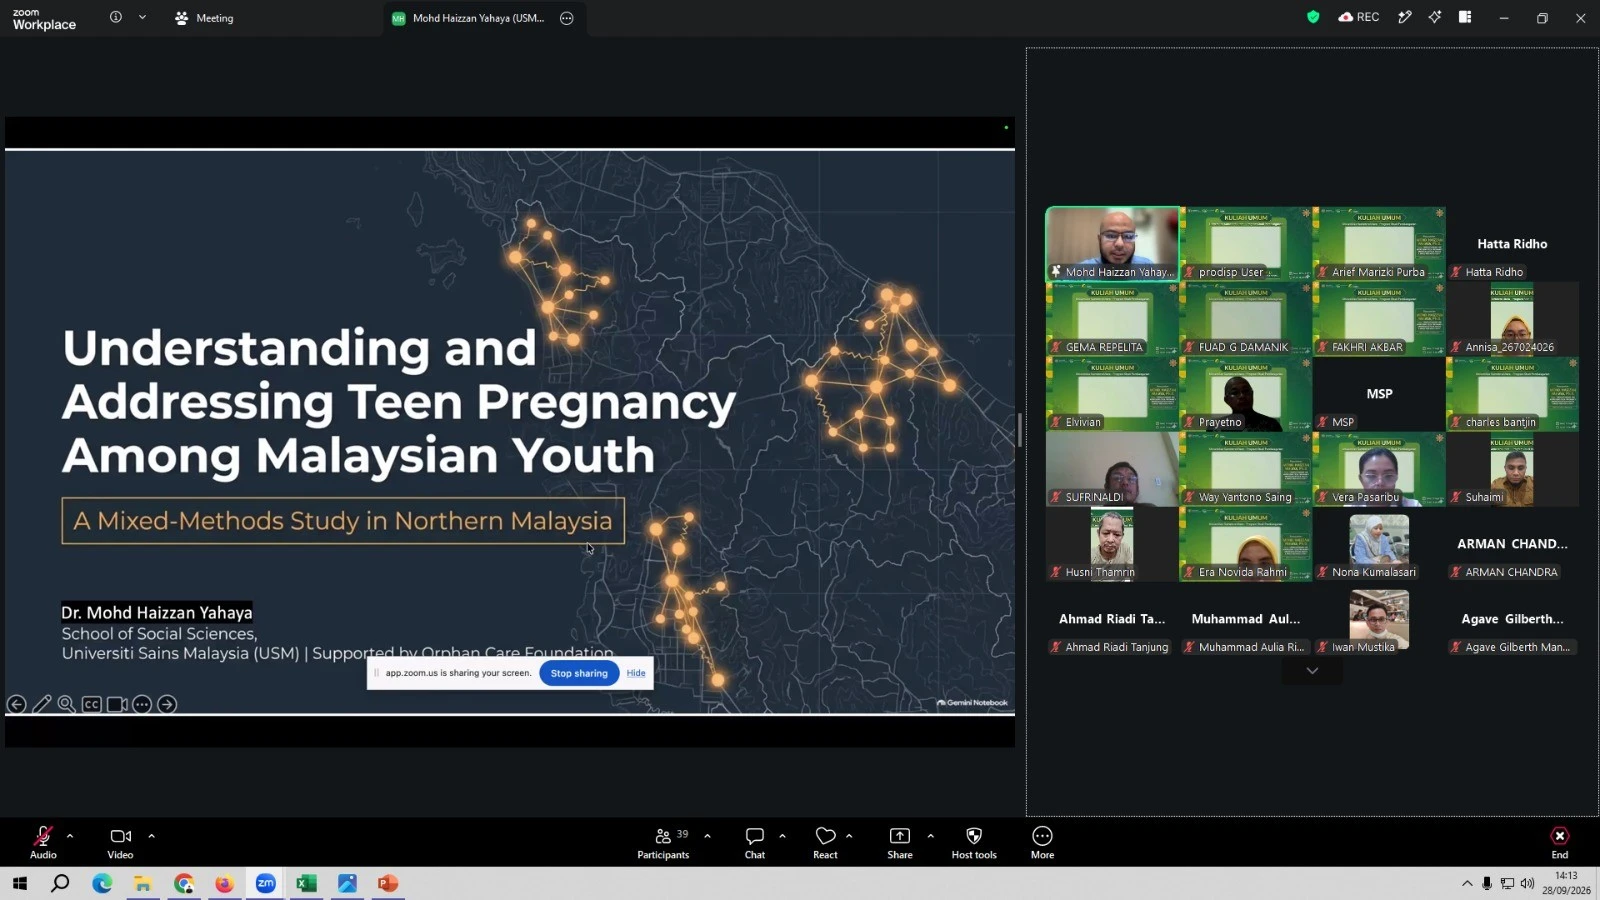Open the Chat panel
The height and width of the screenshot is (900, 1600).
tap(755, 842)
